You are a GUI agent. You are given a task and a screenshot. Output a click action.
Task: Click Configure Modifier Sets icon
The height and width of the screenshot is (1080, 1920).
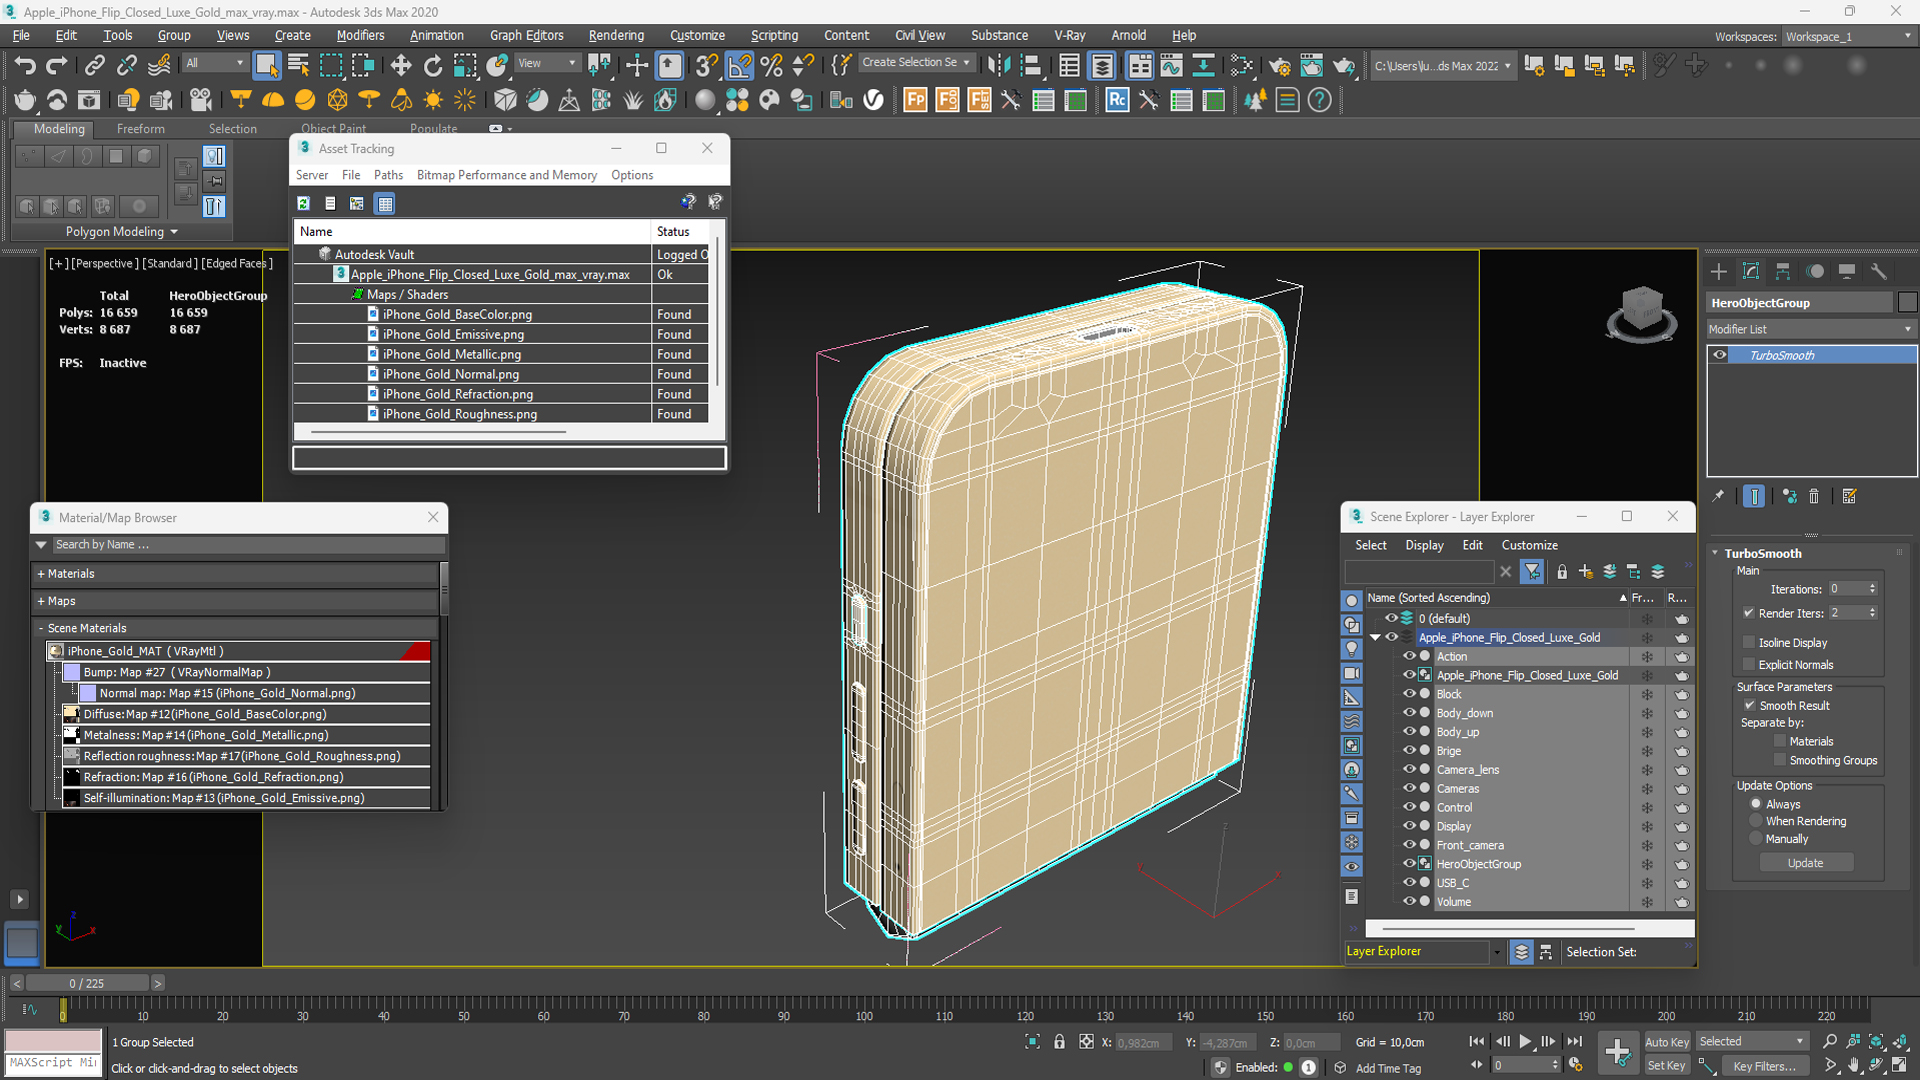[1849, 496]
